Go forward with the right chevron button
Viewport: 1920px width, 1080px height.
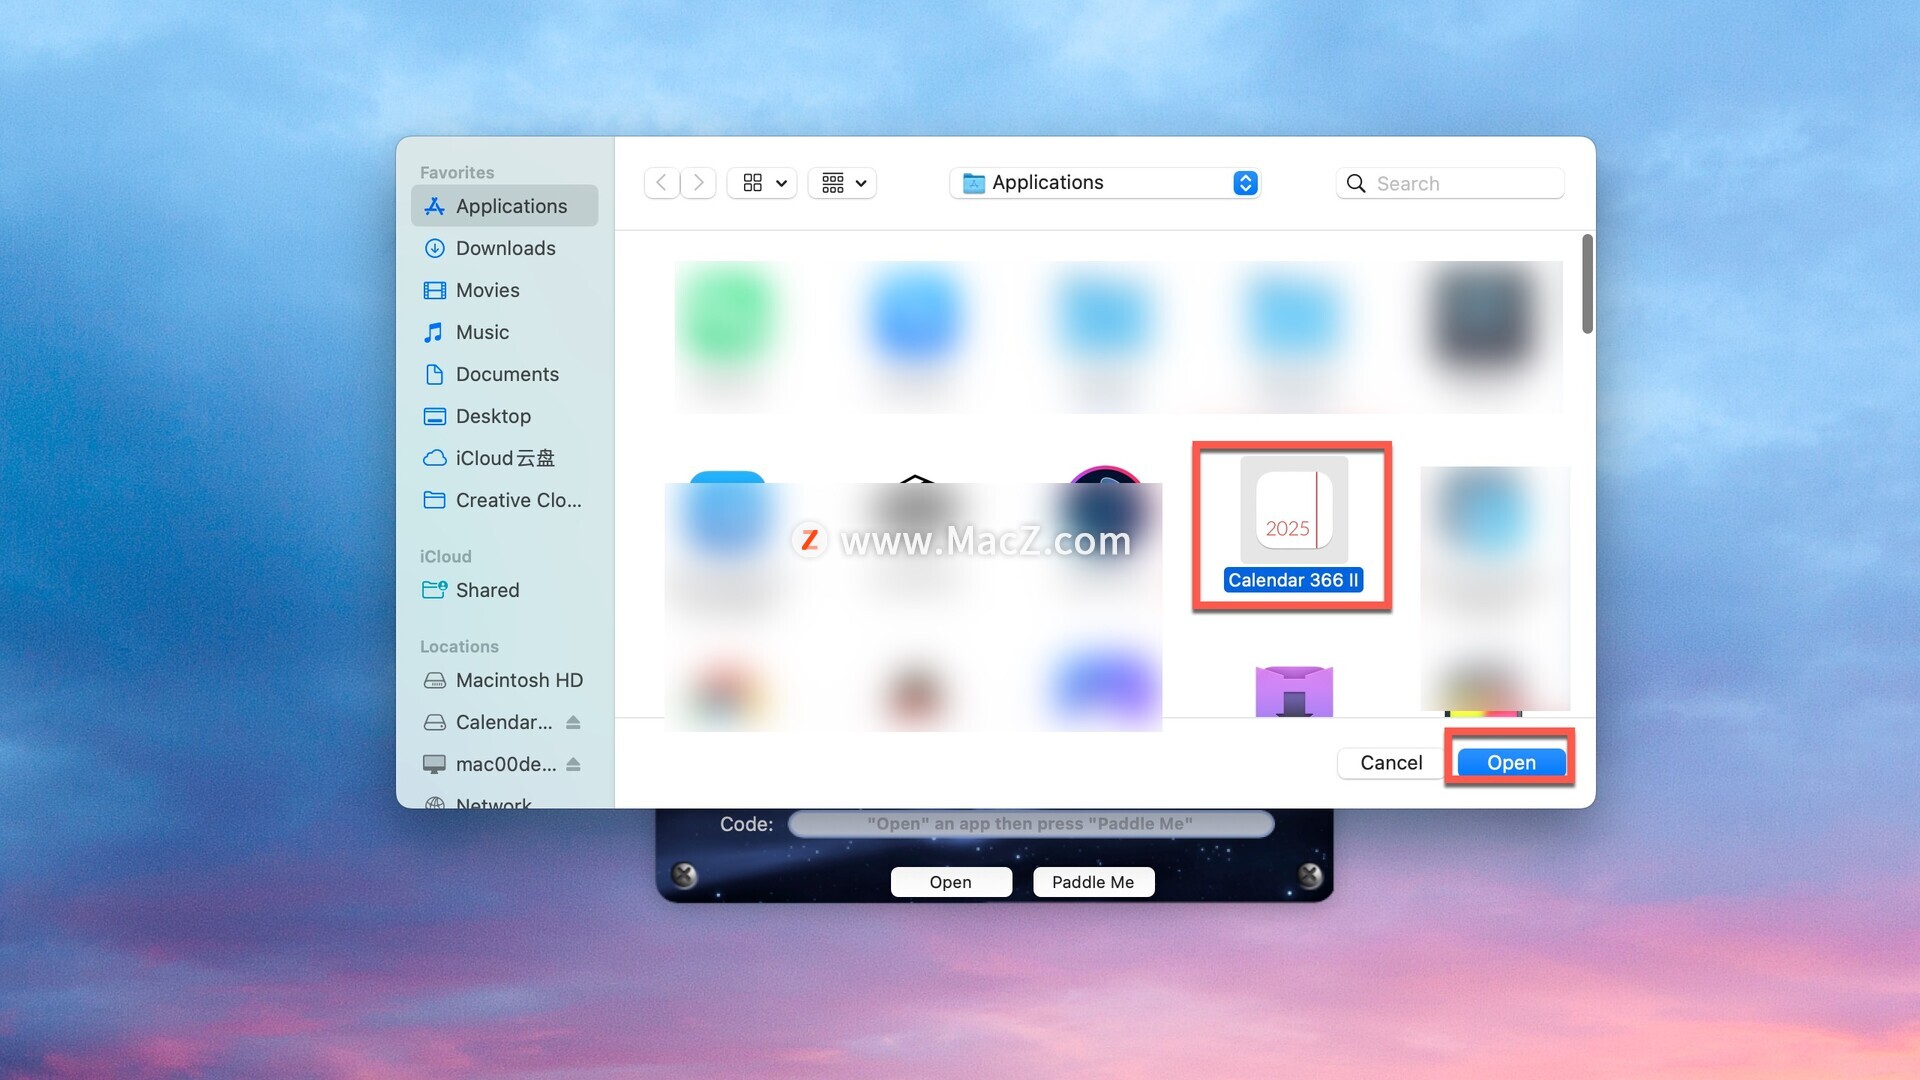(698, 183)
